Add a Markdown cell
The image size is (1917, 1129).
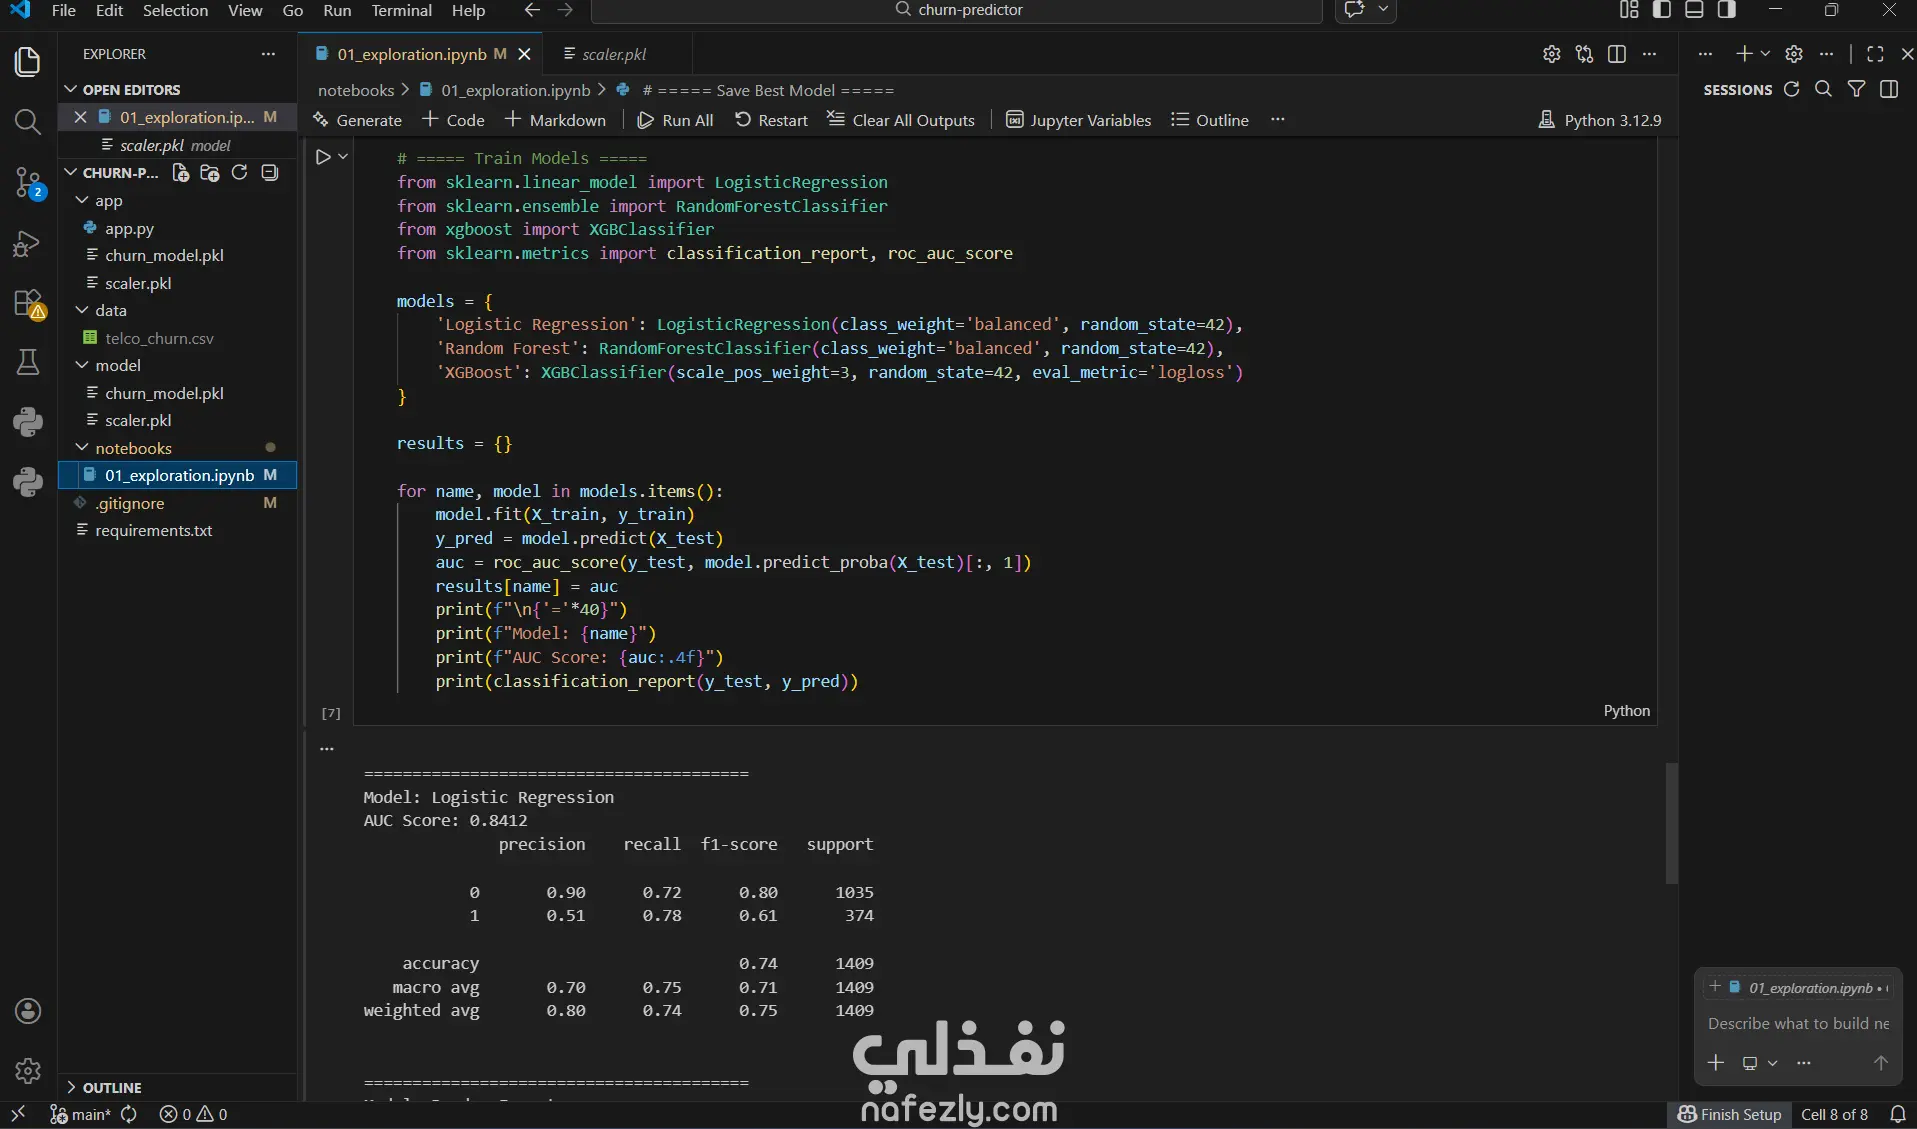point(555,120)
